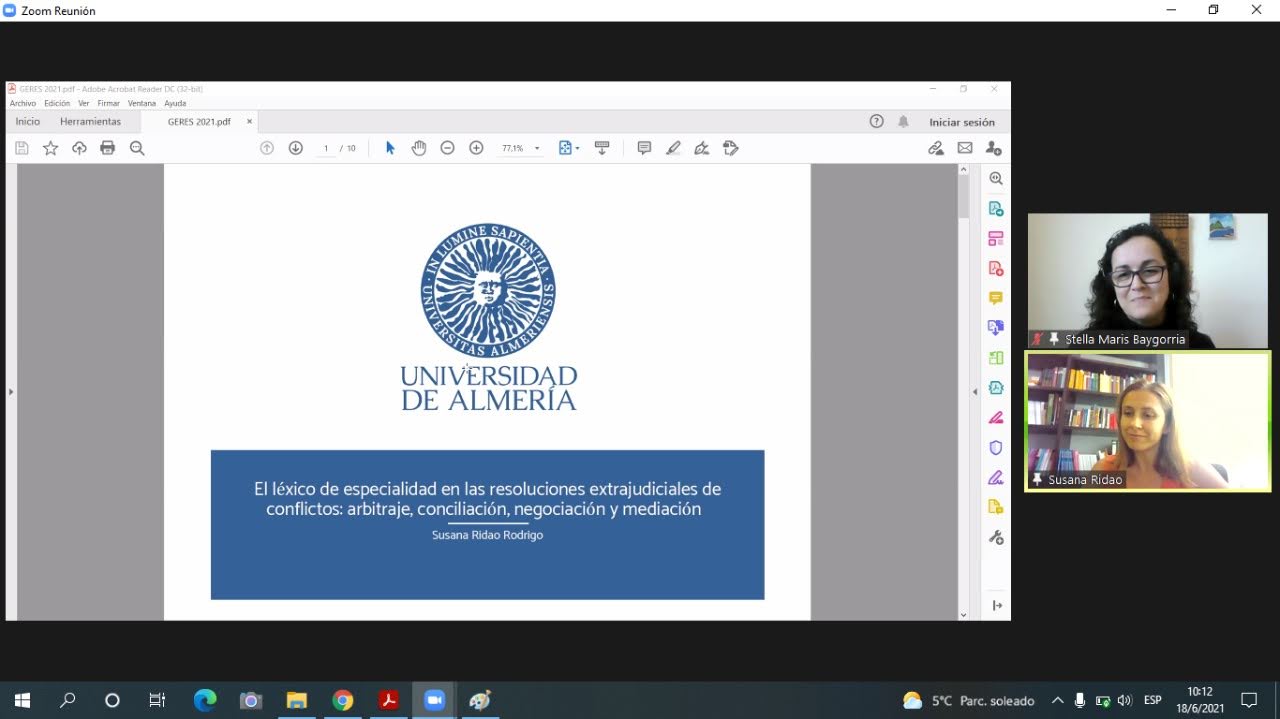
Task: Toggle the taskbar volume speaker icon
Action: [1125, 700]
